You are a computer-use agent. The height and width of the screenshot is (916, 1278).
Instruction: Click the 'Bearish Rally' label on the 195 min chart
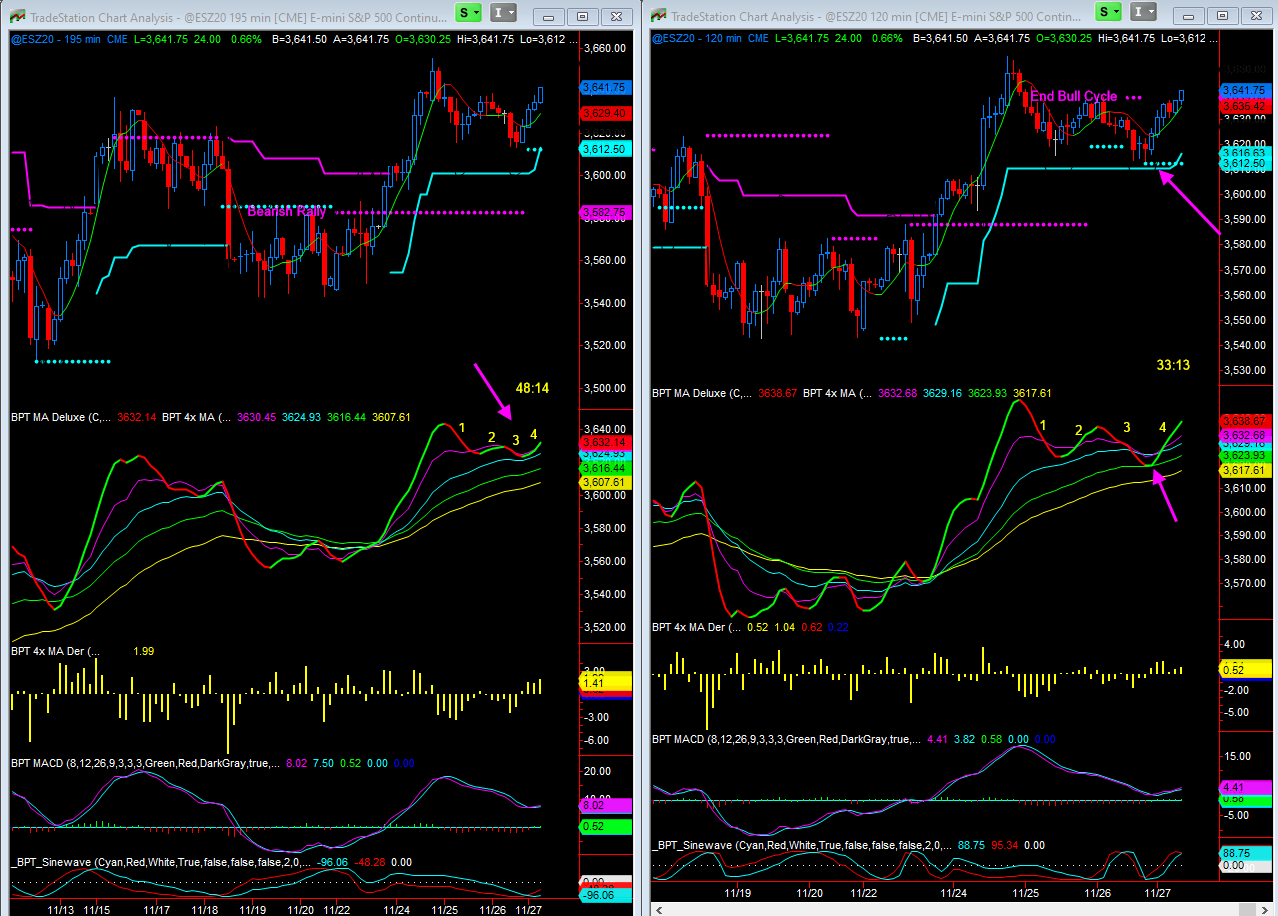pos(286,212)
